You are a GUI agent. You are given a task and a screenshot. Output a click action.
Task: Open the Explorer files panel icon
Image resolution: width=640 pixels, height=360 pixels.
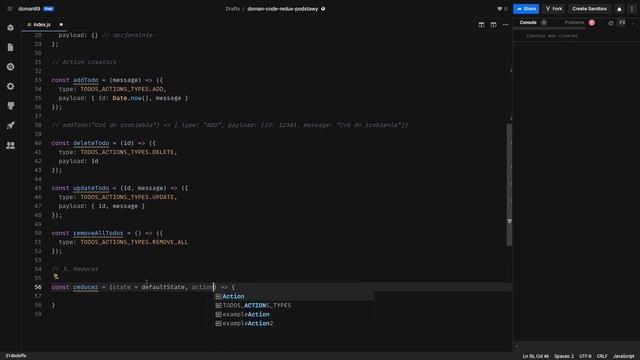(11, 47)
